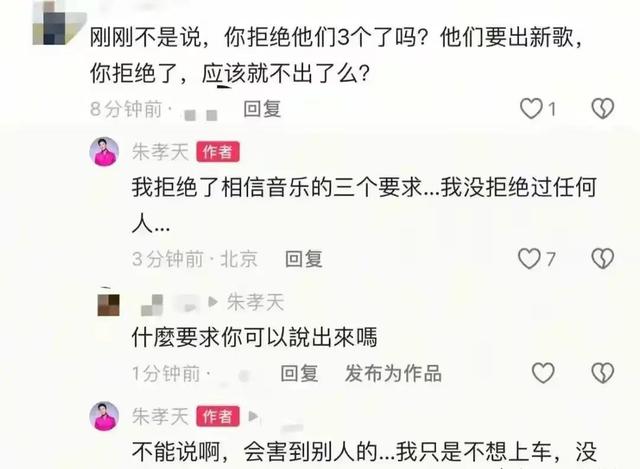Screen dimensions: 640x469
Task: Dislike the 什麼要求你可以說出來嗎 comment
Action: 603,373
